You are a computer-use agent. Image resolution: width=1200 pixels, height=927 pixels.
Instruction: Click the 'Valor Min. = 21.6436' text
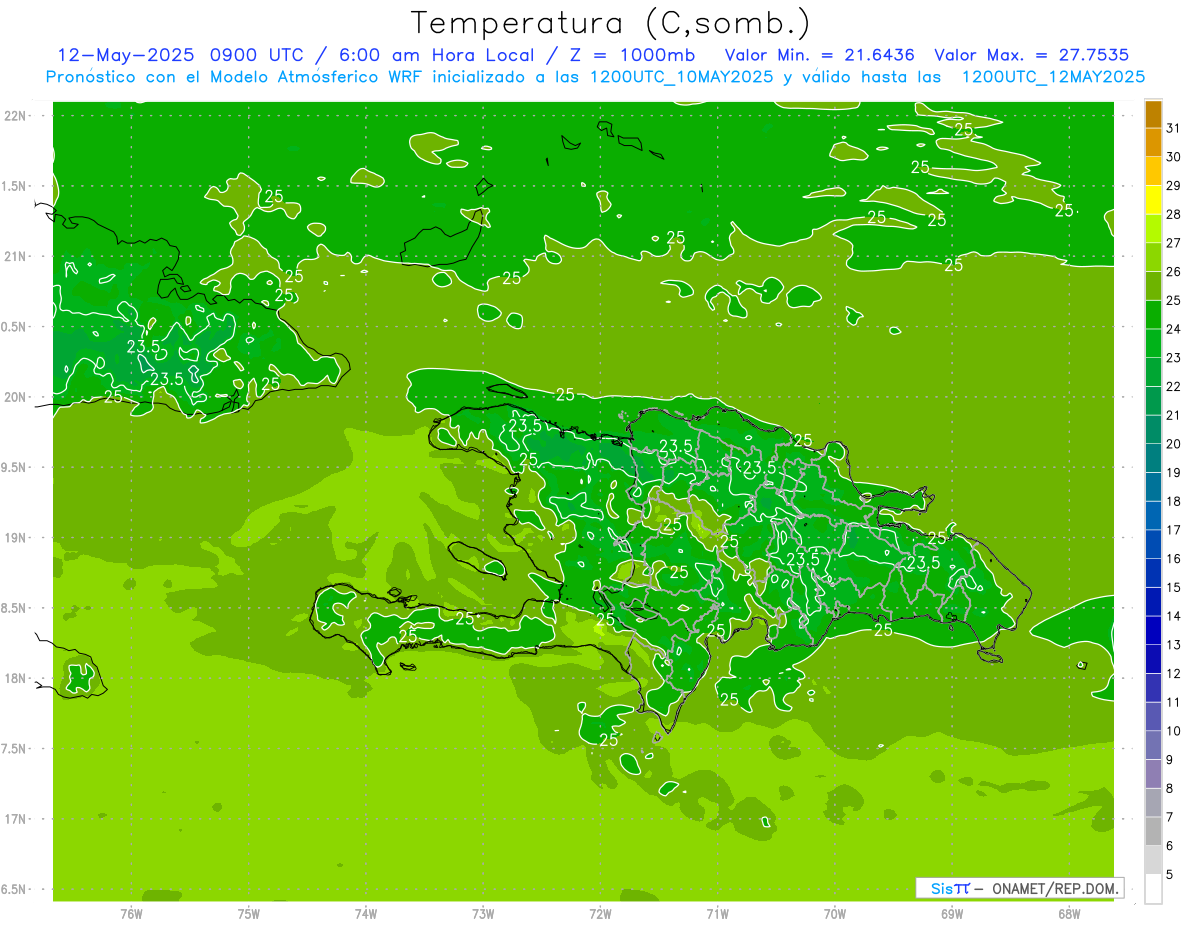pyautogui.click(x=820, y=55)
